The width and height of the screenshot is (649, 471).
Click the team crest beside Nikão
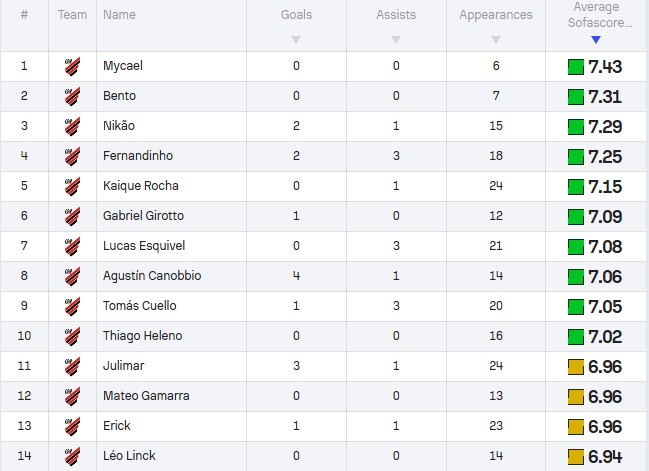pyautogui.click(x=72, y=126)
